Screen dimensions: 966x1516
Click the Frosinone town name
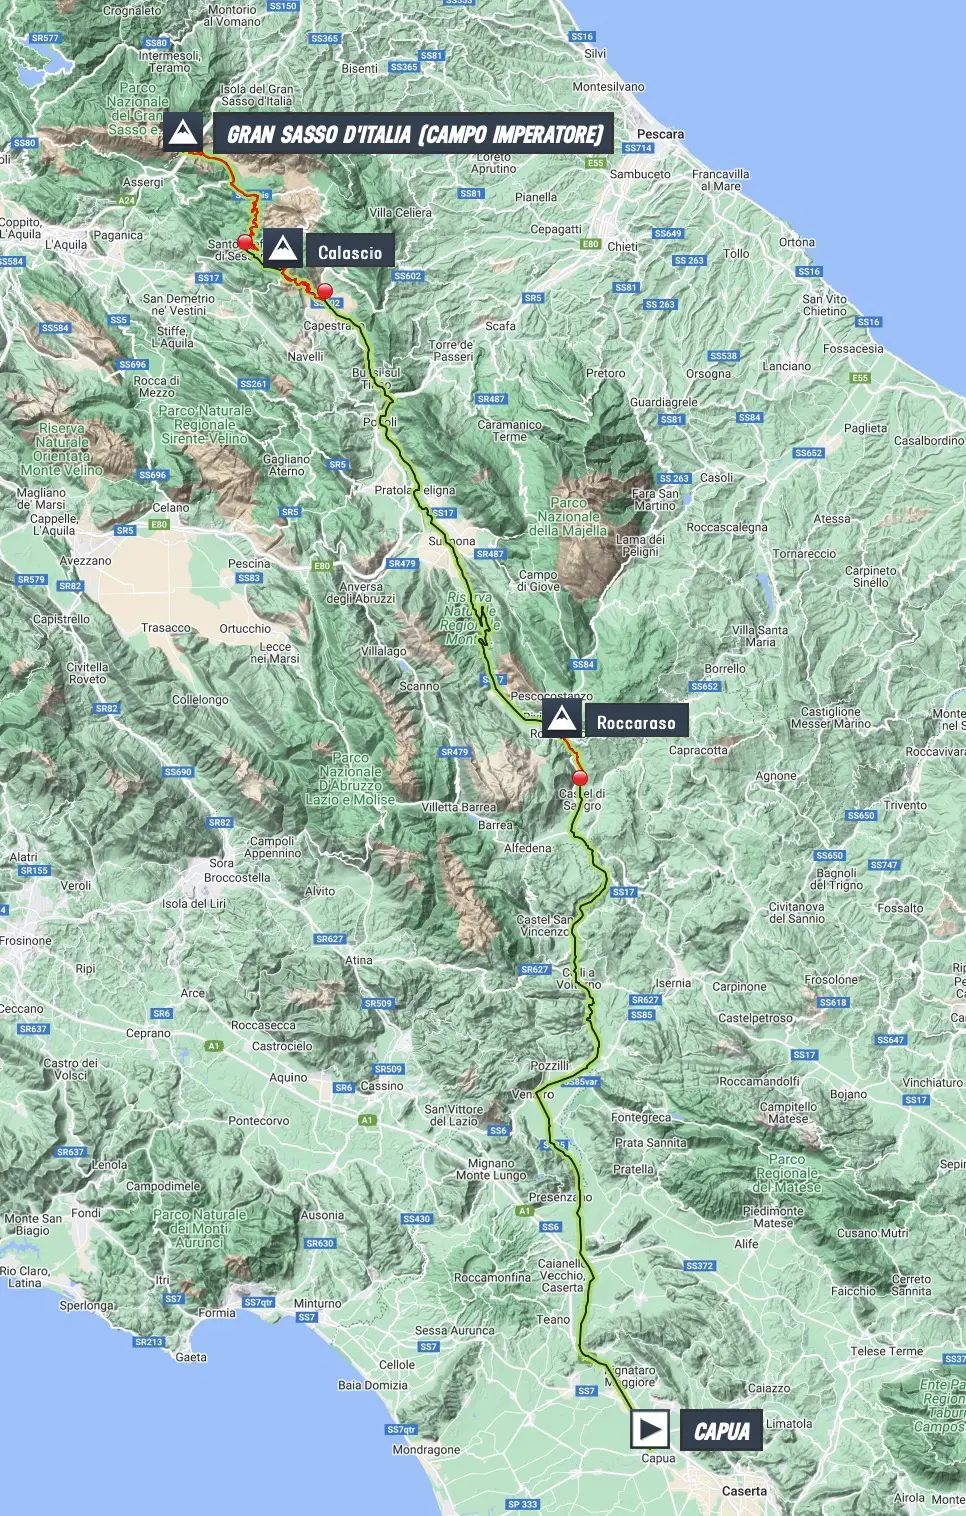click(x=26, y=941)
